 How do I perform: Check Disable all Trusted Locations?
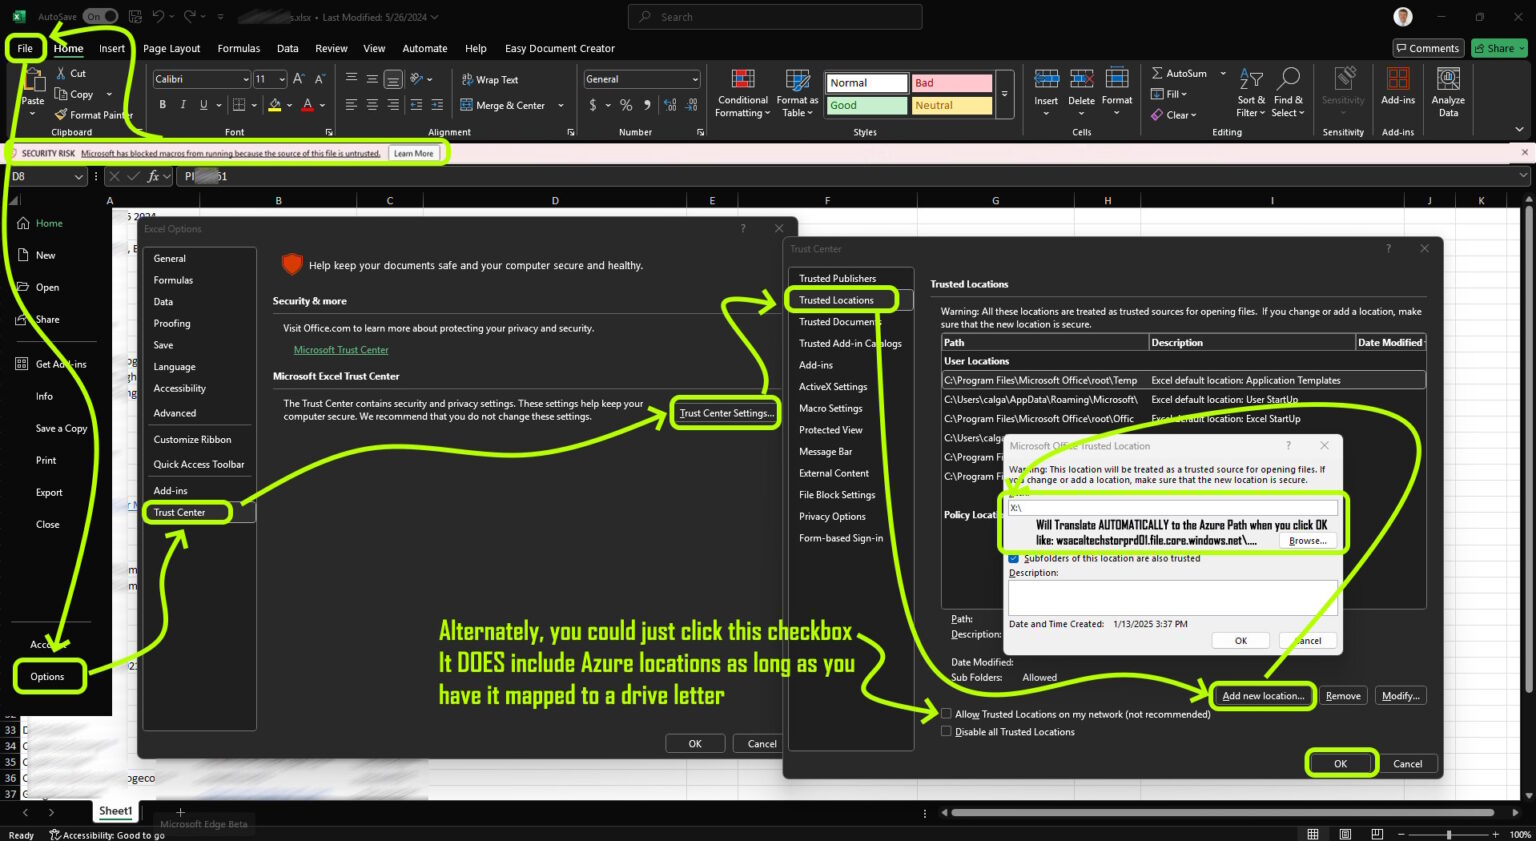pos(946,731)
